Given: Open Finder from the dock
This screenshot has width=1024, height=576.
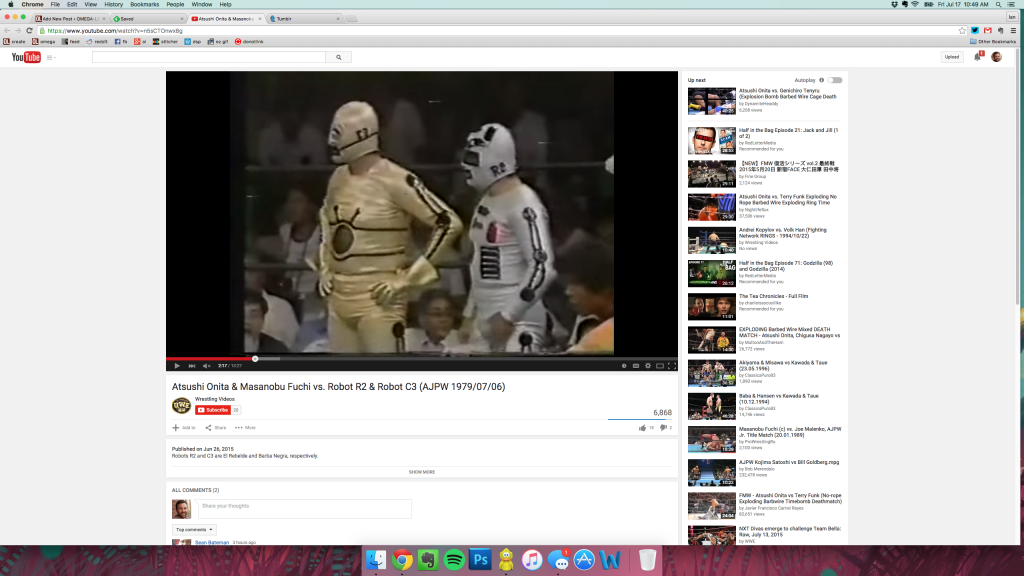Looking at the screenshot, I should (376, 560).
